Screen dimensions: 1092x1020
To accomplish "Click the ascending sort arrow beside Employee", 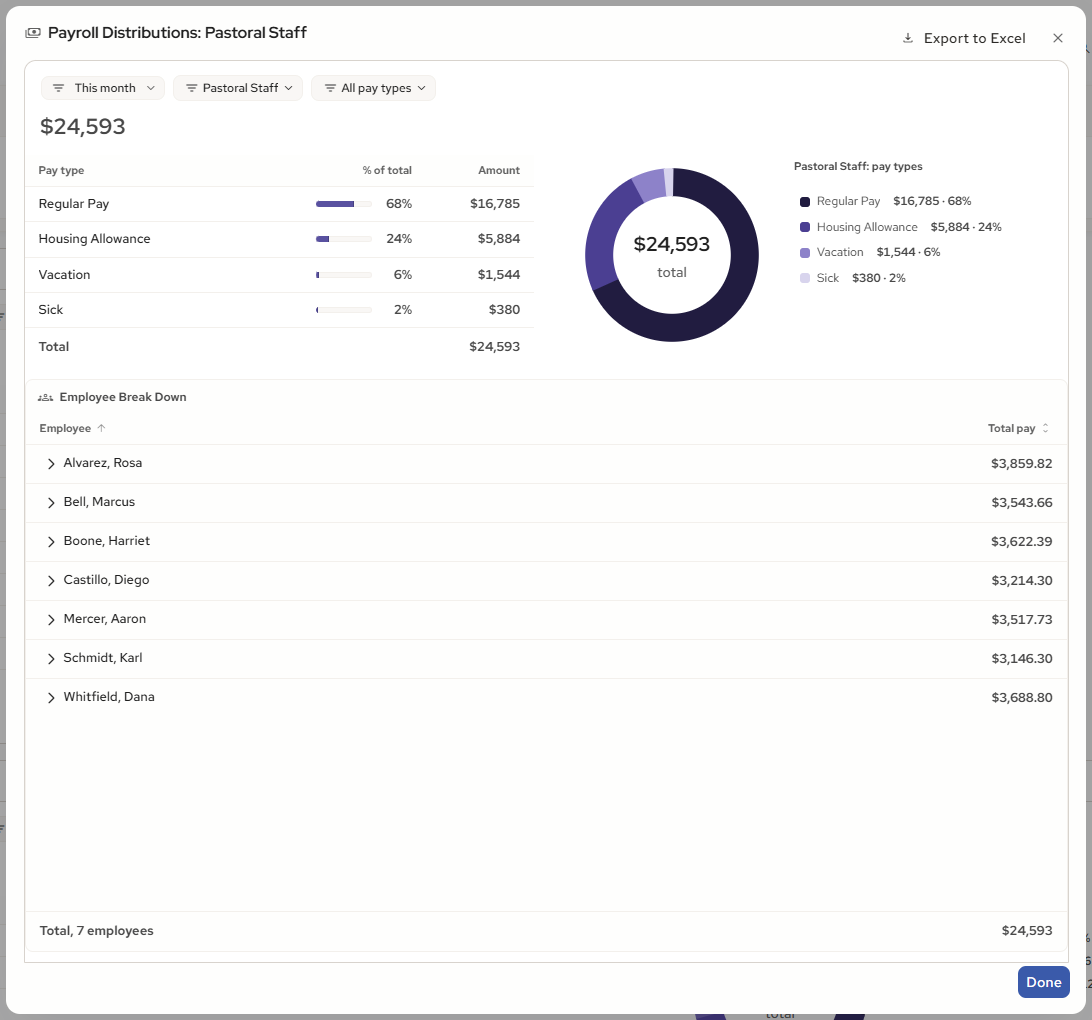I will click(102, 428).
